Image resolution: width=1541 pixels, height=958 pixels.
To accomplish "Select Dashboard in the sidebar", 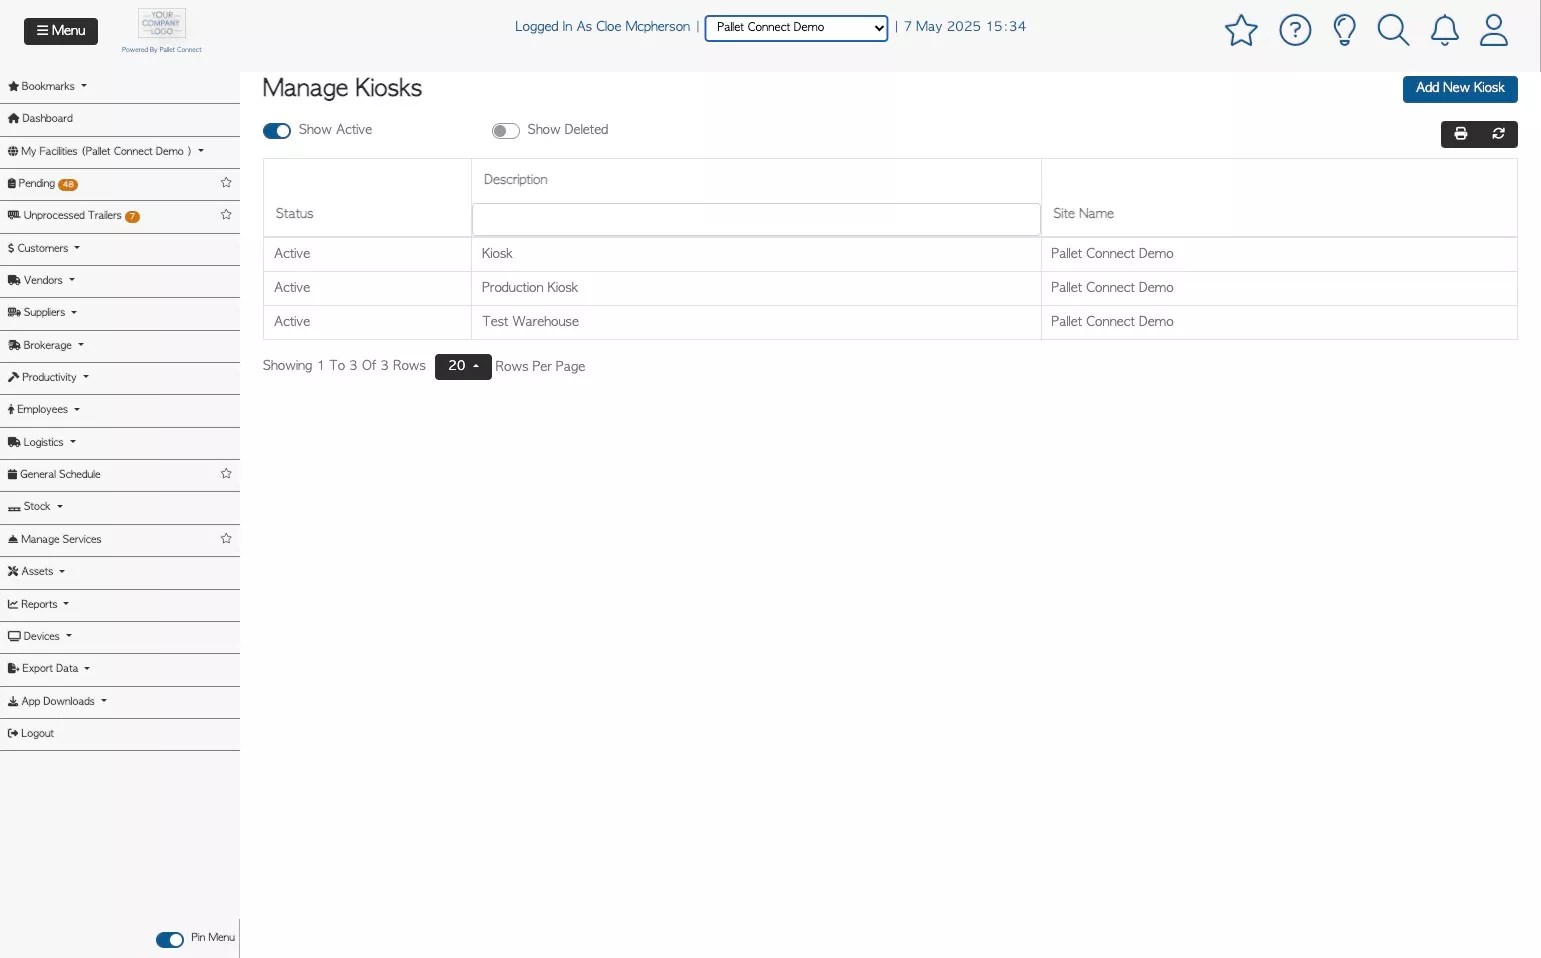I will point(47,118).
